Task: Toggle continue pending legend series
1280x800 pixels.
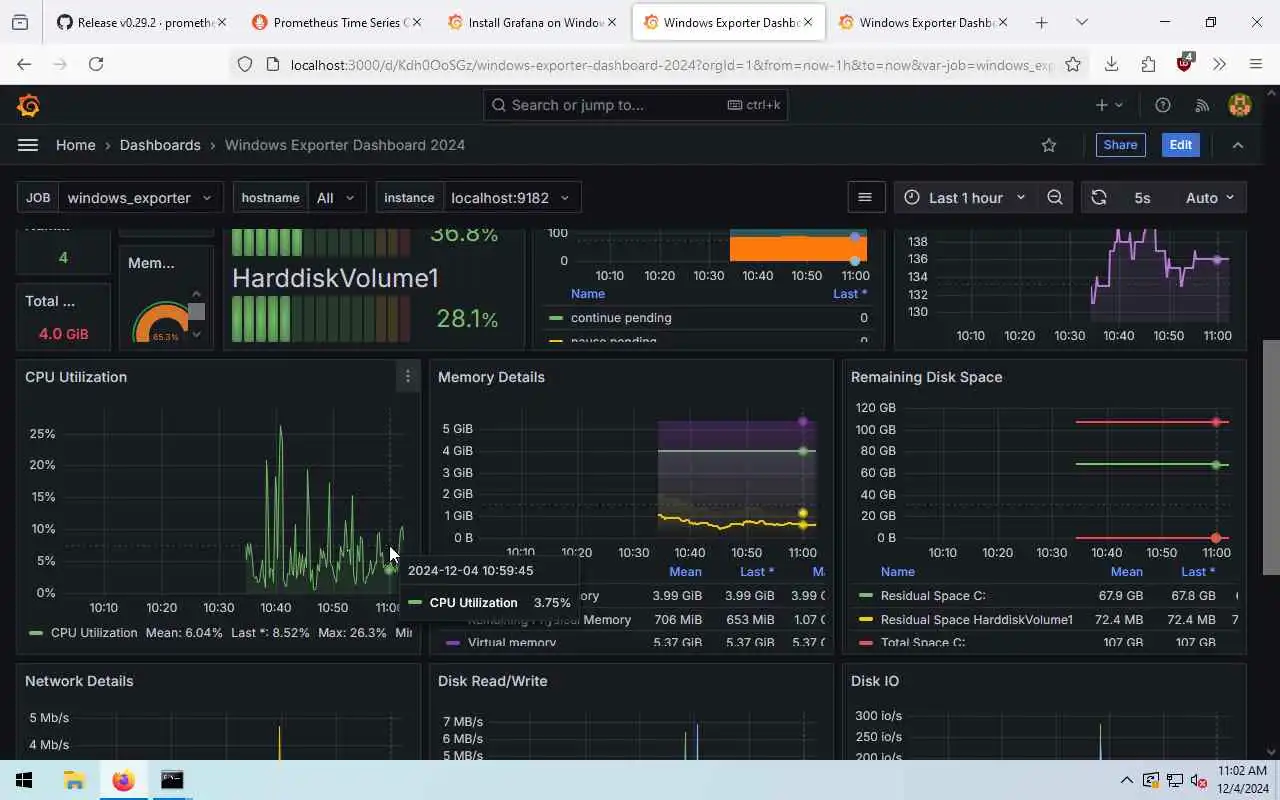Action: [621, 318]
